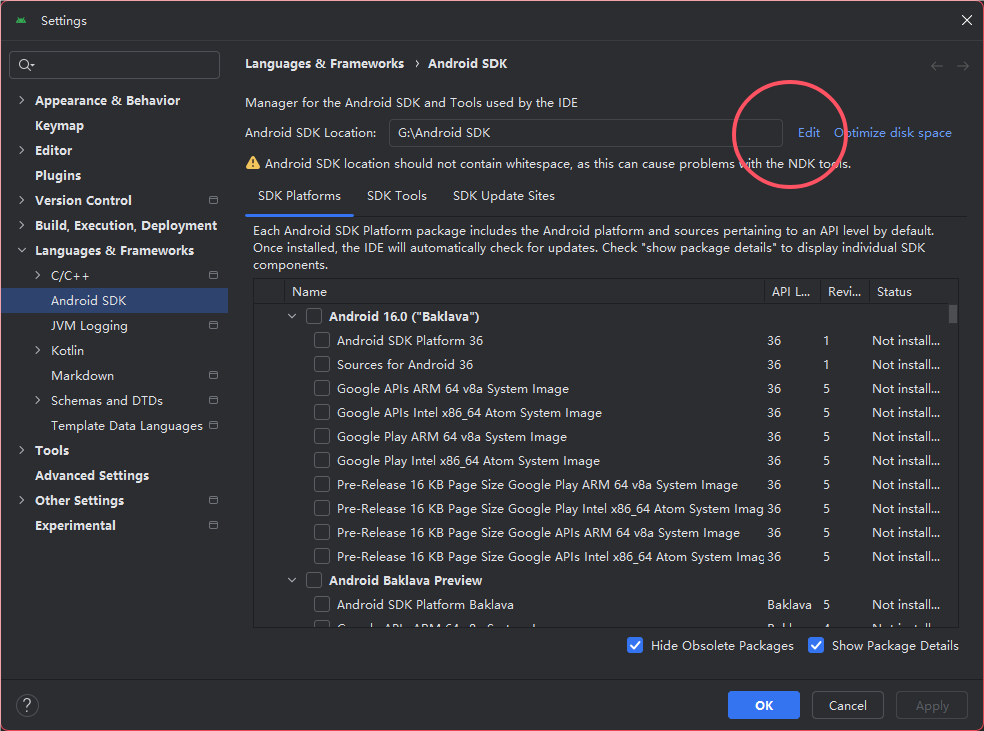Open Advanced Settings page
The width and height of the screenshot is (984, 731).
(x=92, y=476)
